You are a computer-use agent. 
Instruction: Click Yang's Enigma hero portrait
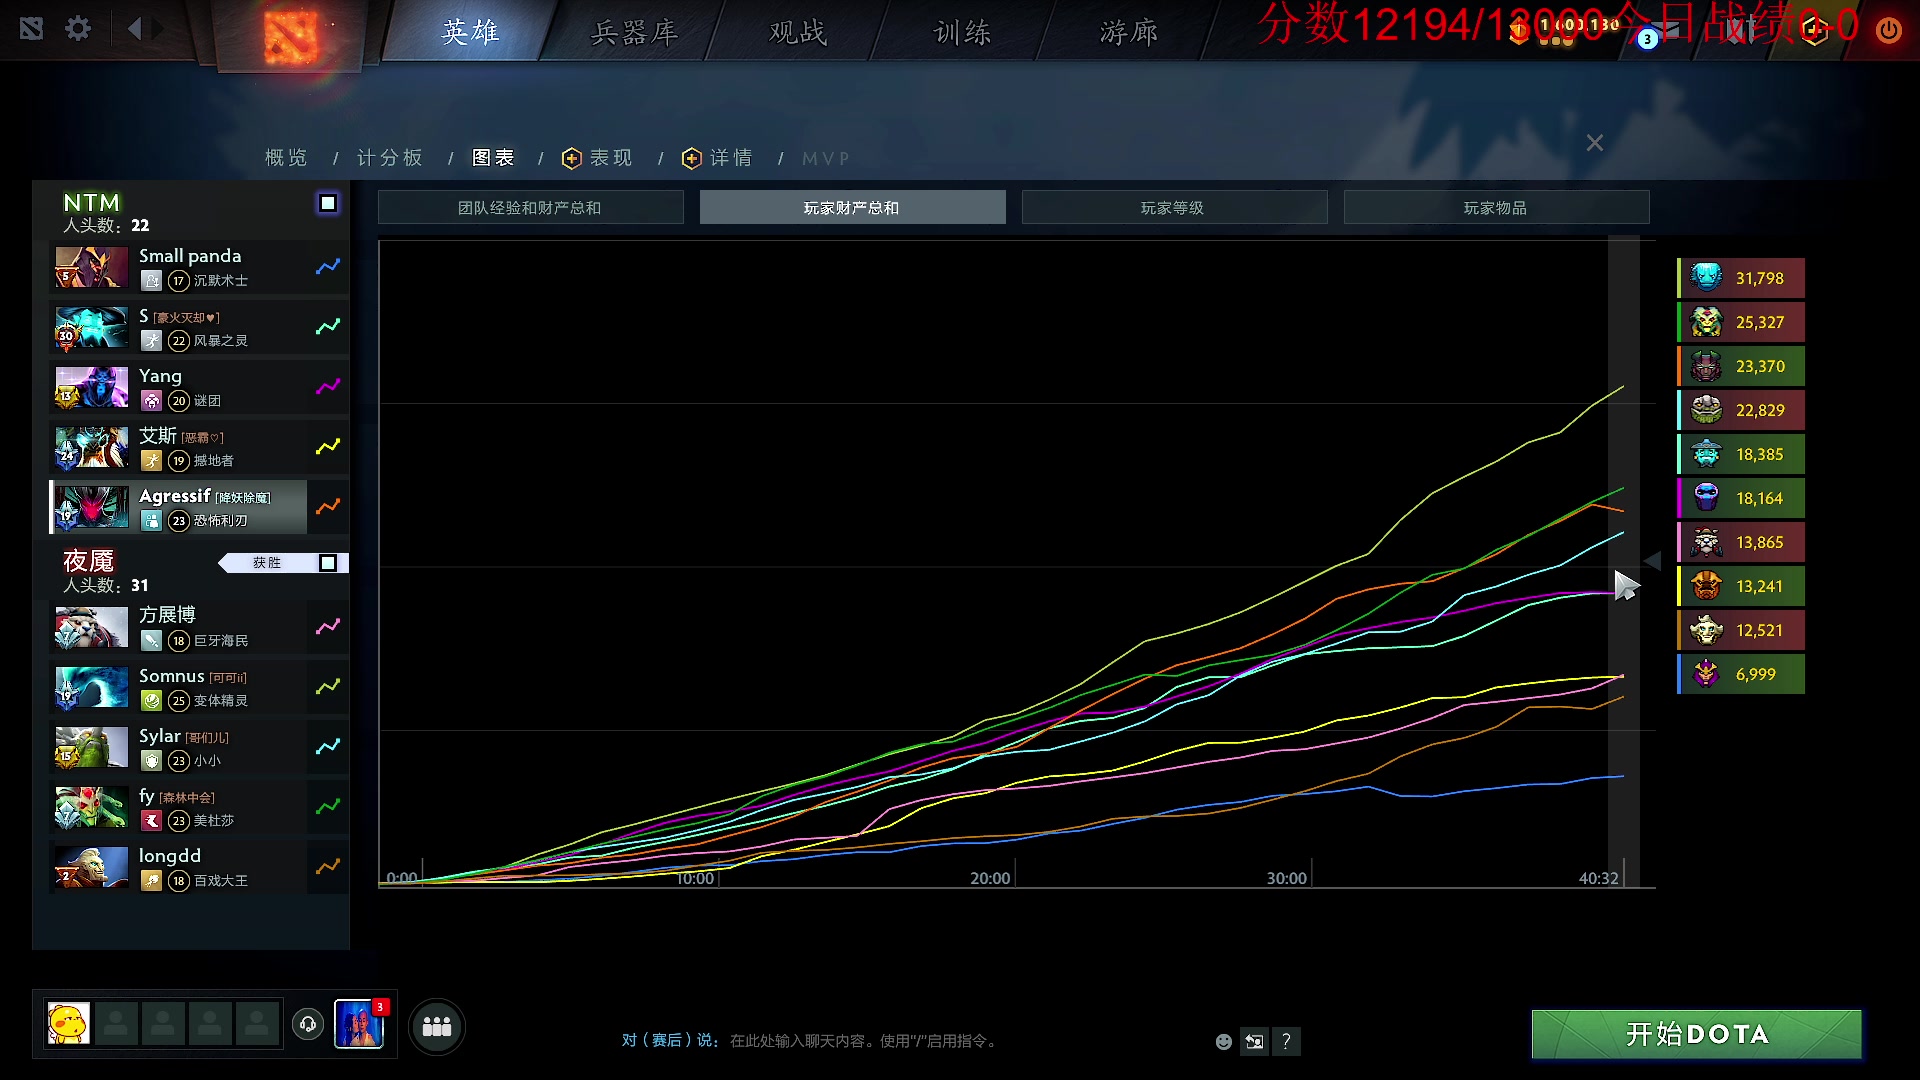point(91,387)
